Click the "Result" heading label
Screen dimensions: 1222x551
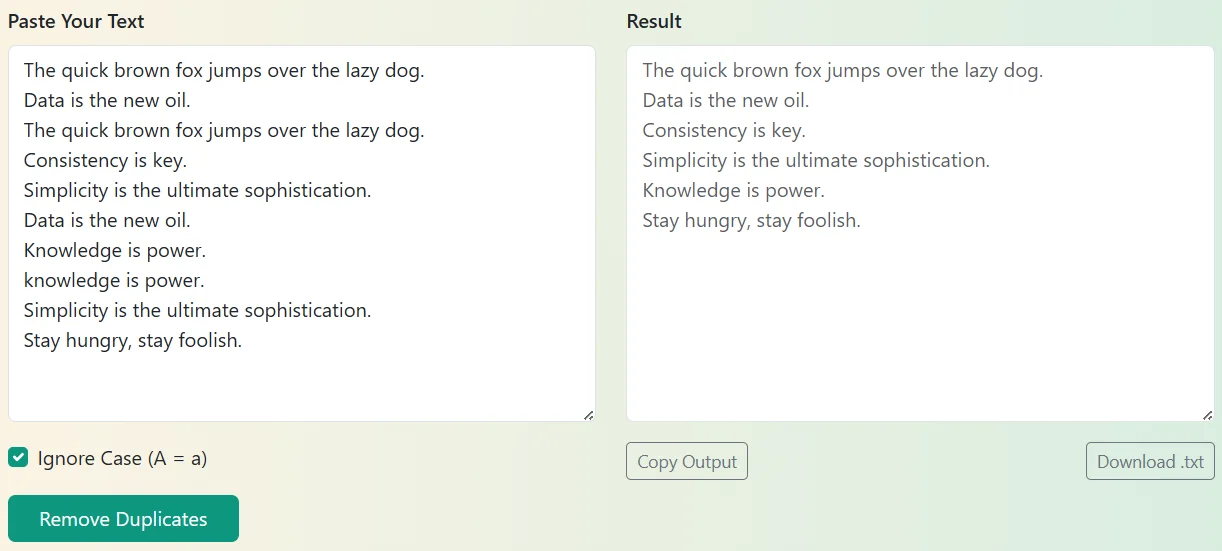tap(654, 21)
